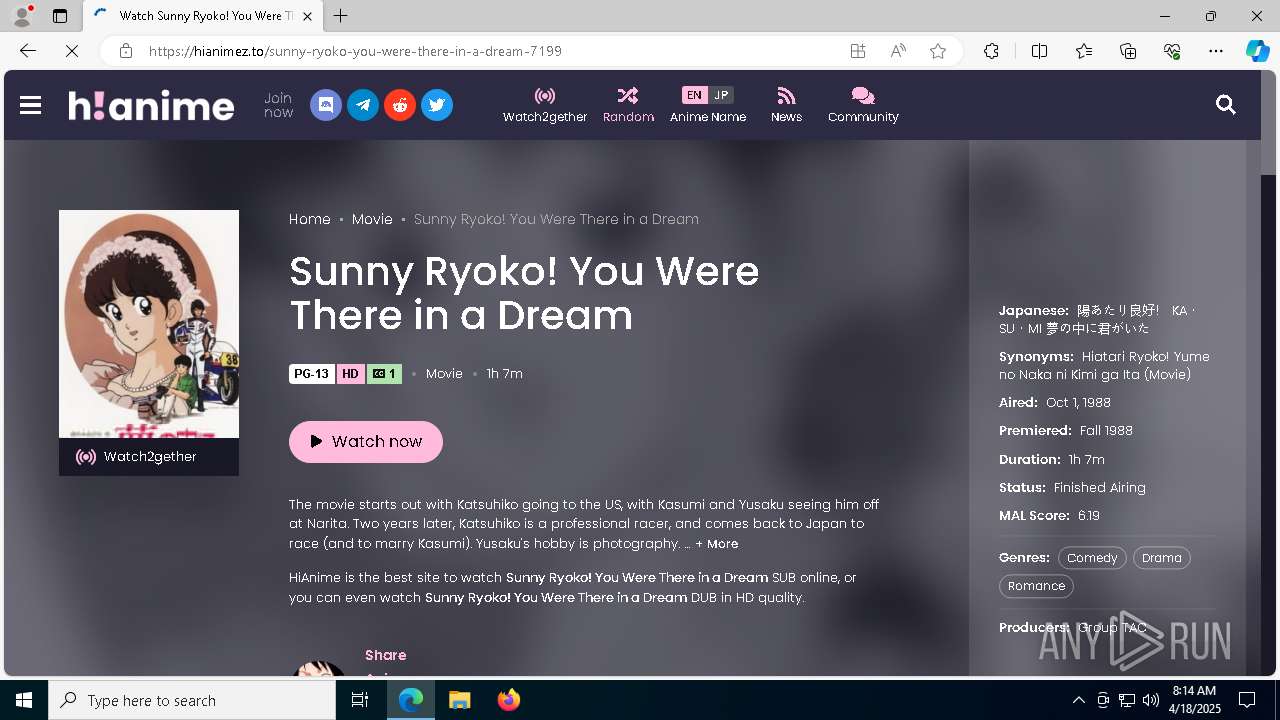Open Task View on taskbar
The image size is (1280, 720).
[360, 700]
